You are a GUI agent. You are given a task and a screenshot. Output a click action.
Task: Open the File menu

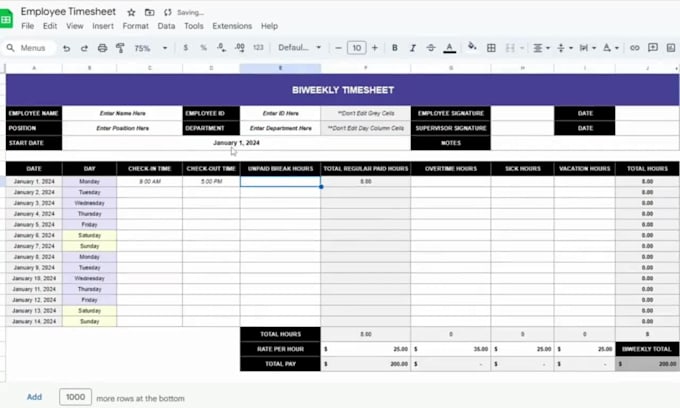click(28, 26)
